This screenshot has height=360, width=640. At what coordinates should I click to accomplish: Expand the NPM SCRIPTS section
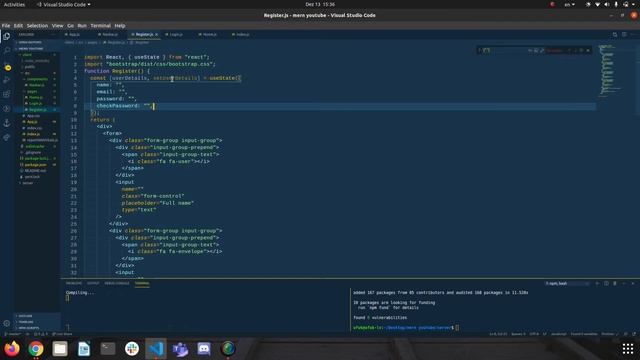(37, 328)
